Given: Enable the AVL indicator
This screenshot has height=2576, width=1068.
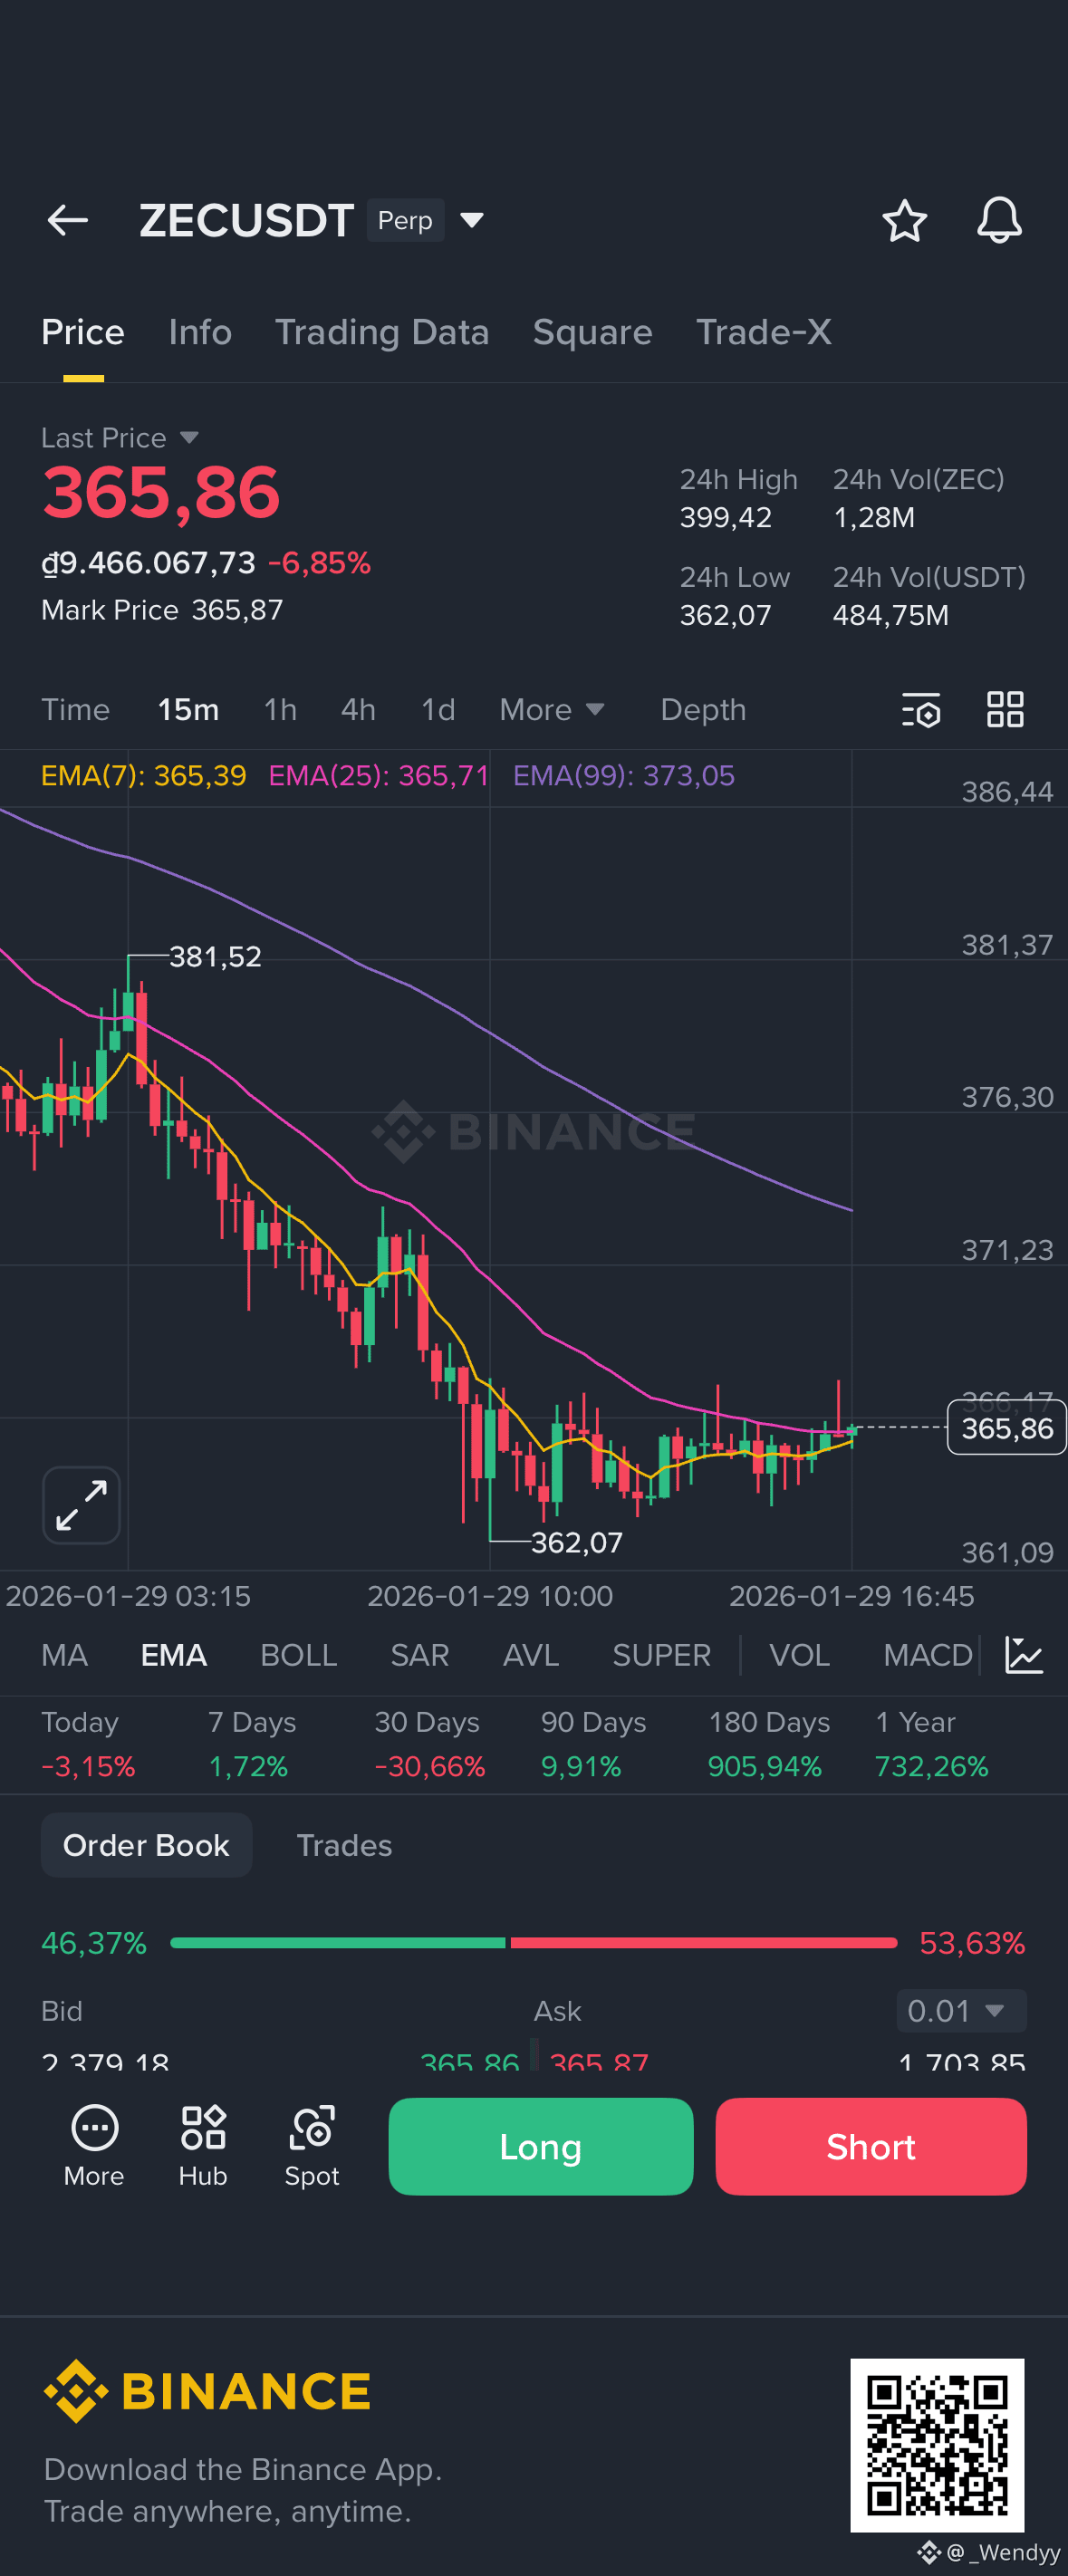Looking at the screenshot, I should [x=531, y=1655].
